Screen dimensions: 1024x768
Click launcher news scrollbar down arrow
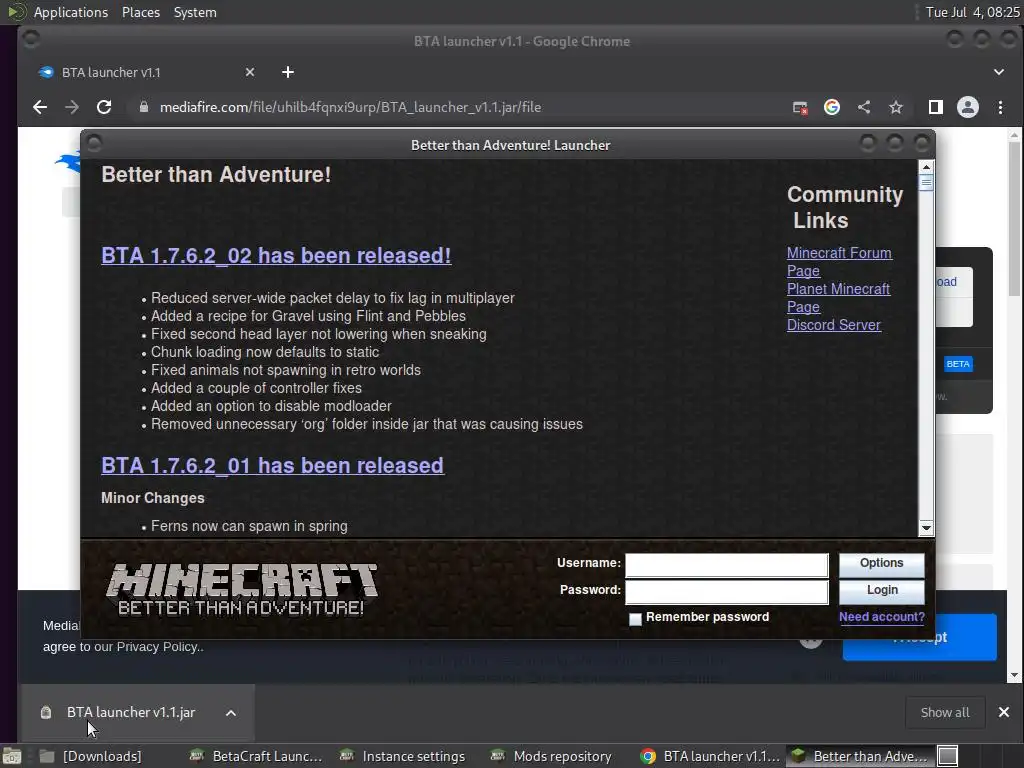(x=925, y=528)
